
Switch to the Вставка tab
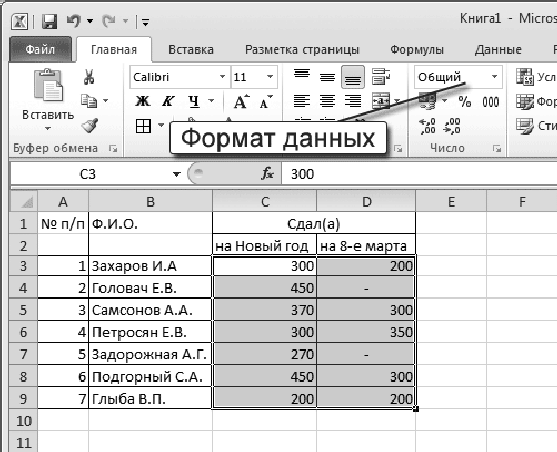191,50
